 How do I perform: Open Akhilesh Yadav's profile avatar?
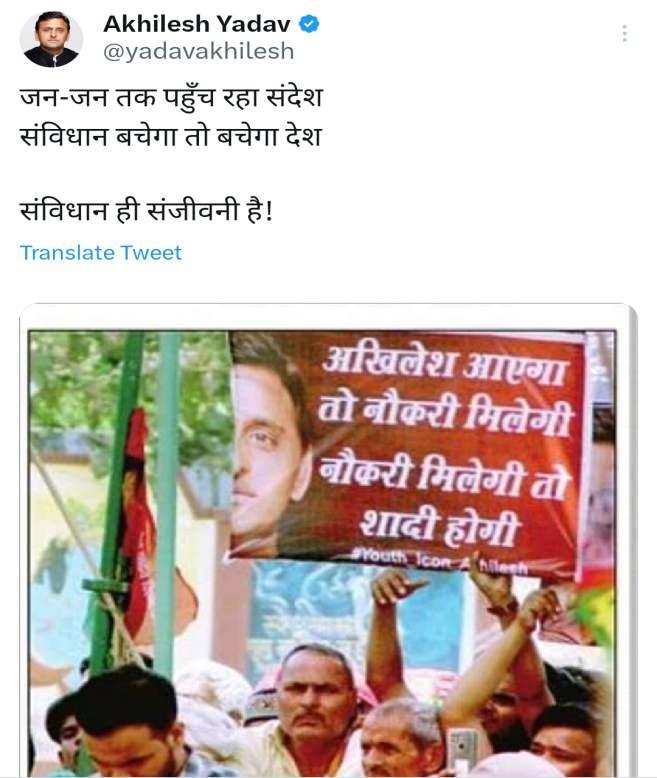(x=51, y=39)
